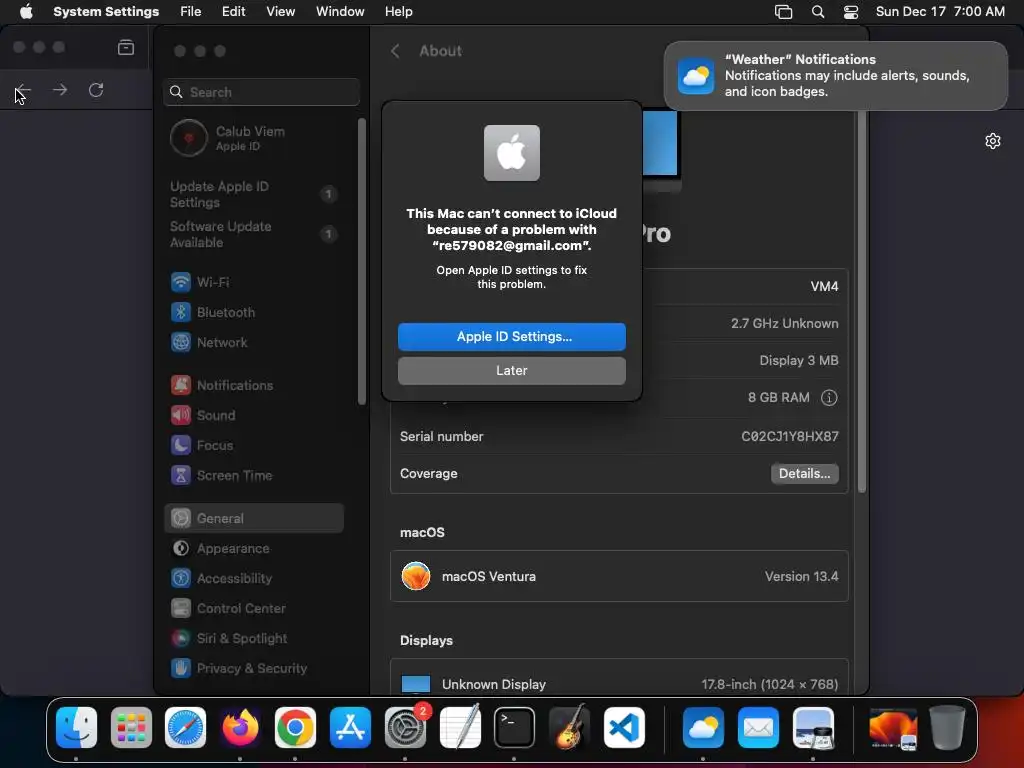Open System Settings Dock icon with badge
This screenshot has height=768, width=1024.
point(405,727)
